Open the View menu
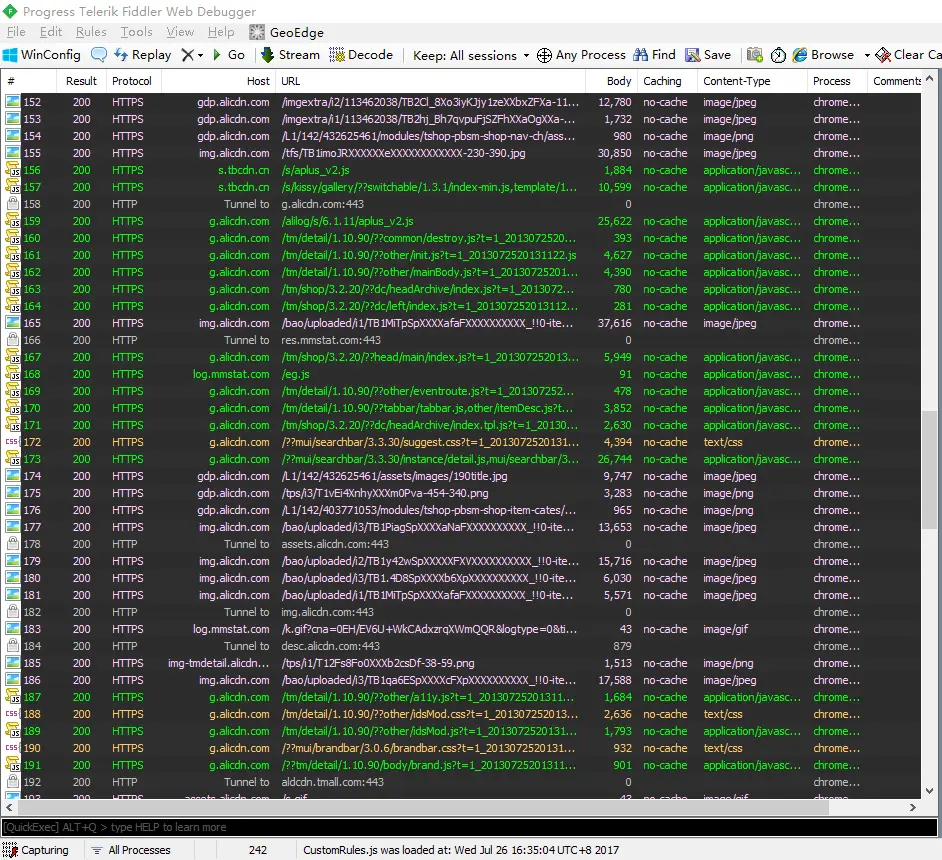Image resolution: width=942 pixels, height=860 pixels. click(180, 32)
